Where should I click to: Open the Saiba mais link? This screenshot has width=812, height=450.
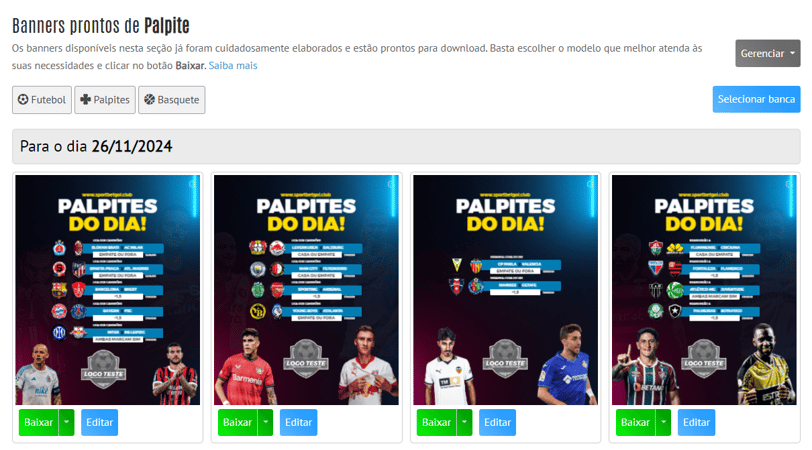pos(233,66)
